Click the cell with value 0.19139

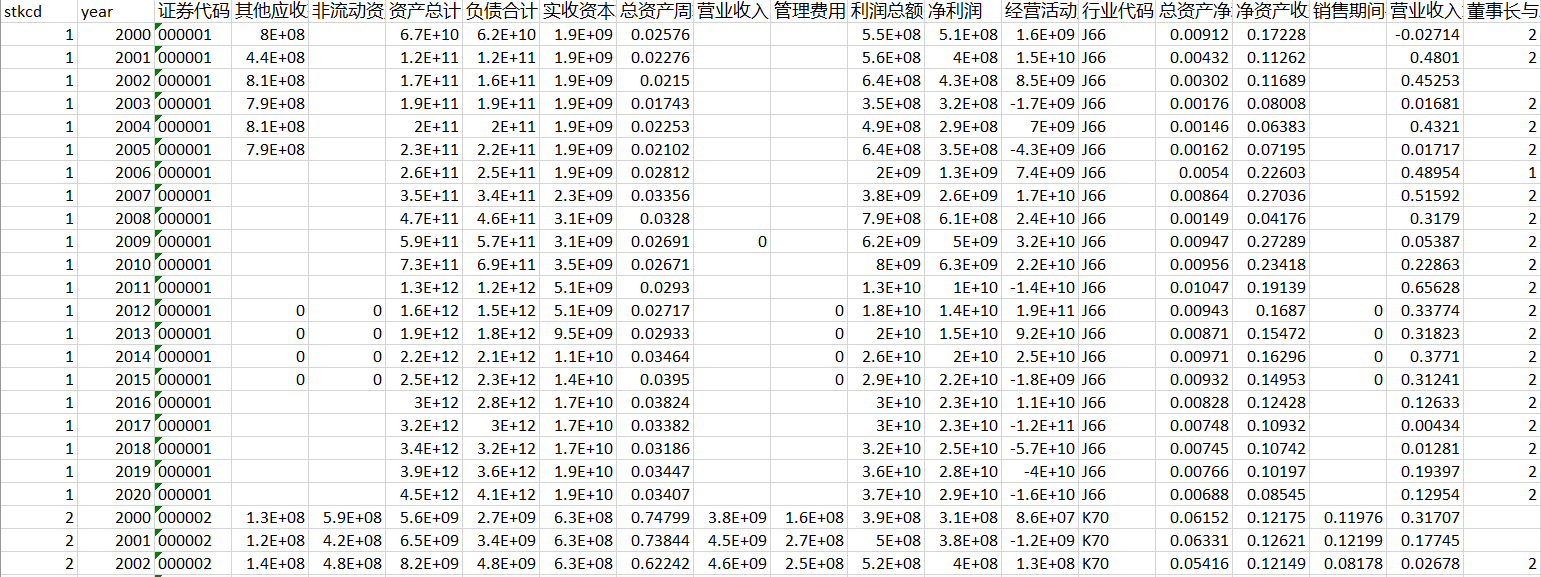1271,288
